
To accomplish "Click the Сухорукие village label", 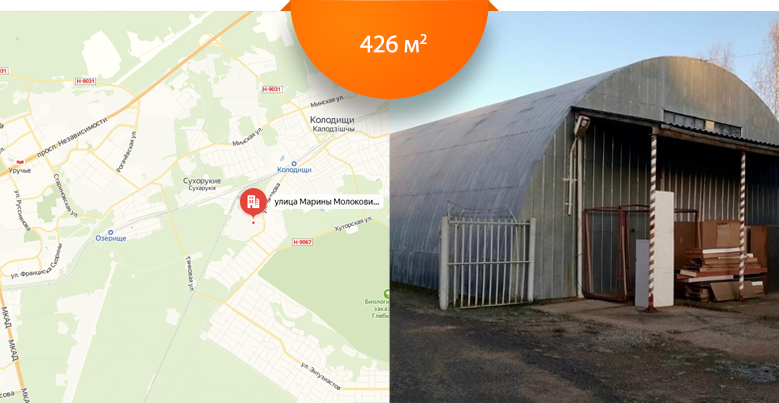I will pos(202,181).
